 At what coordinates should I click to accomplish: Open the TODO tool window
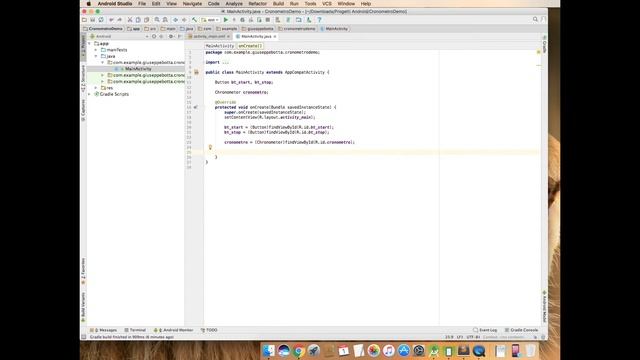coord(209,330)
